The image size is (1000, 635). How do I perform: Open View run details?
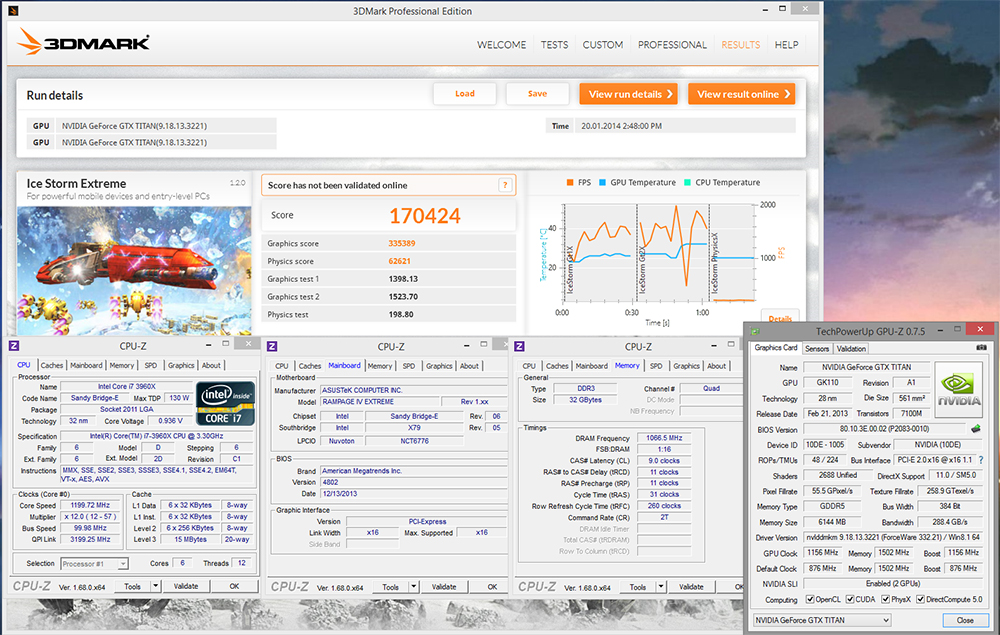point(628,94)
